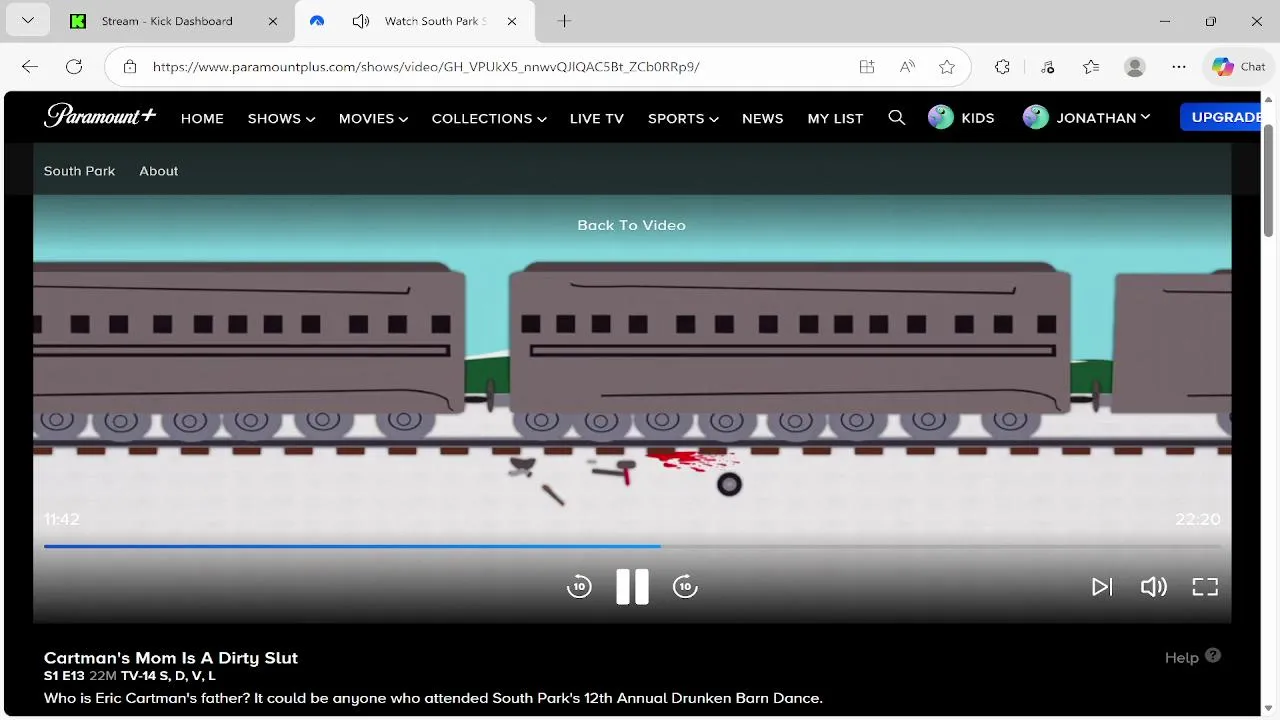
Task: Open browser settings and more menu
Action: (1179, 67)
